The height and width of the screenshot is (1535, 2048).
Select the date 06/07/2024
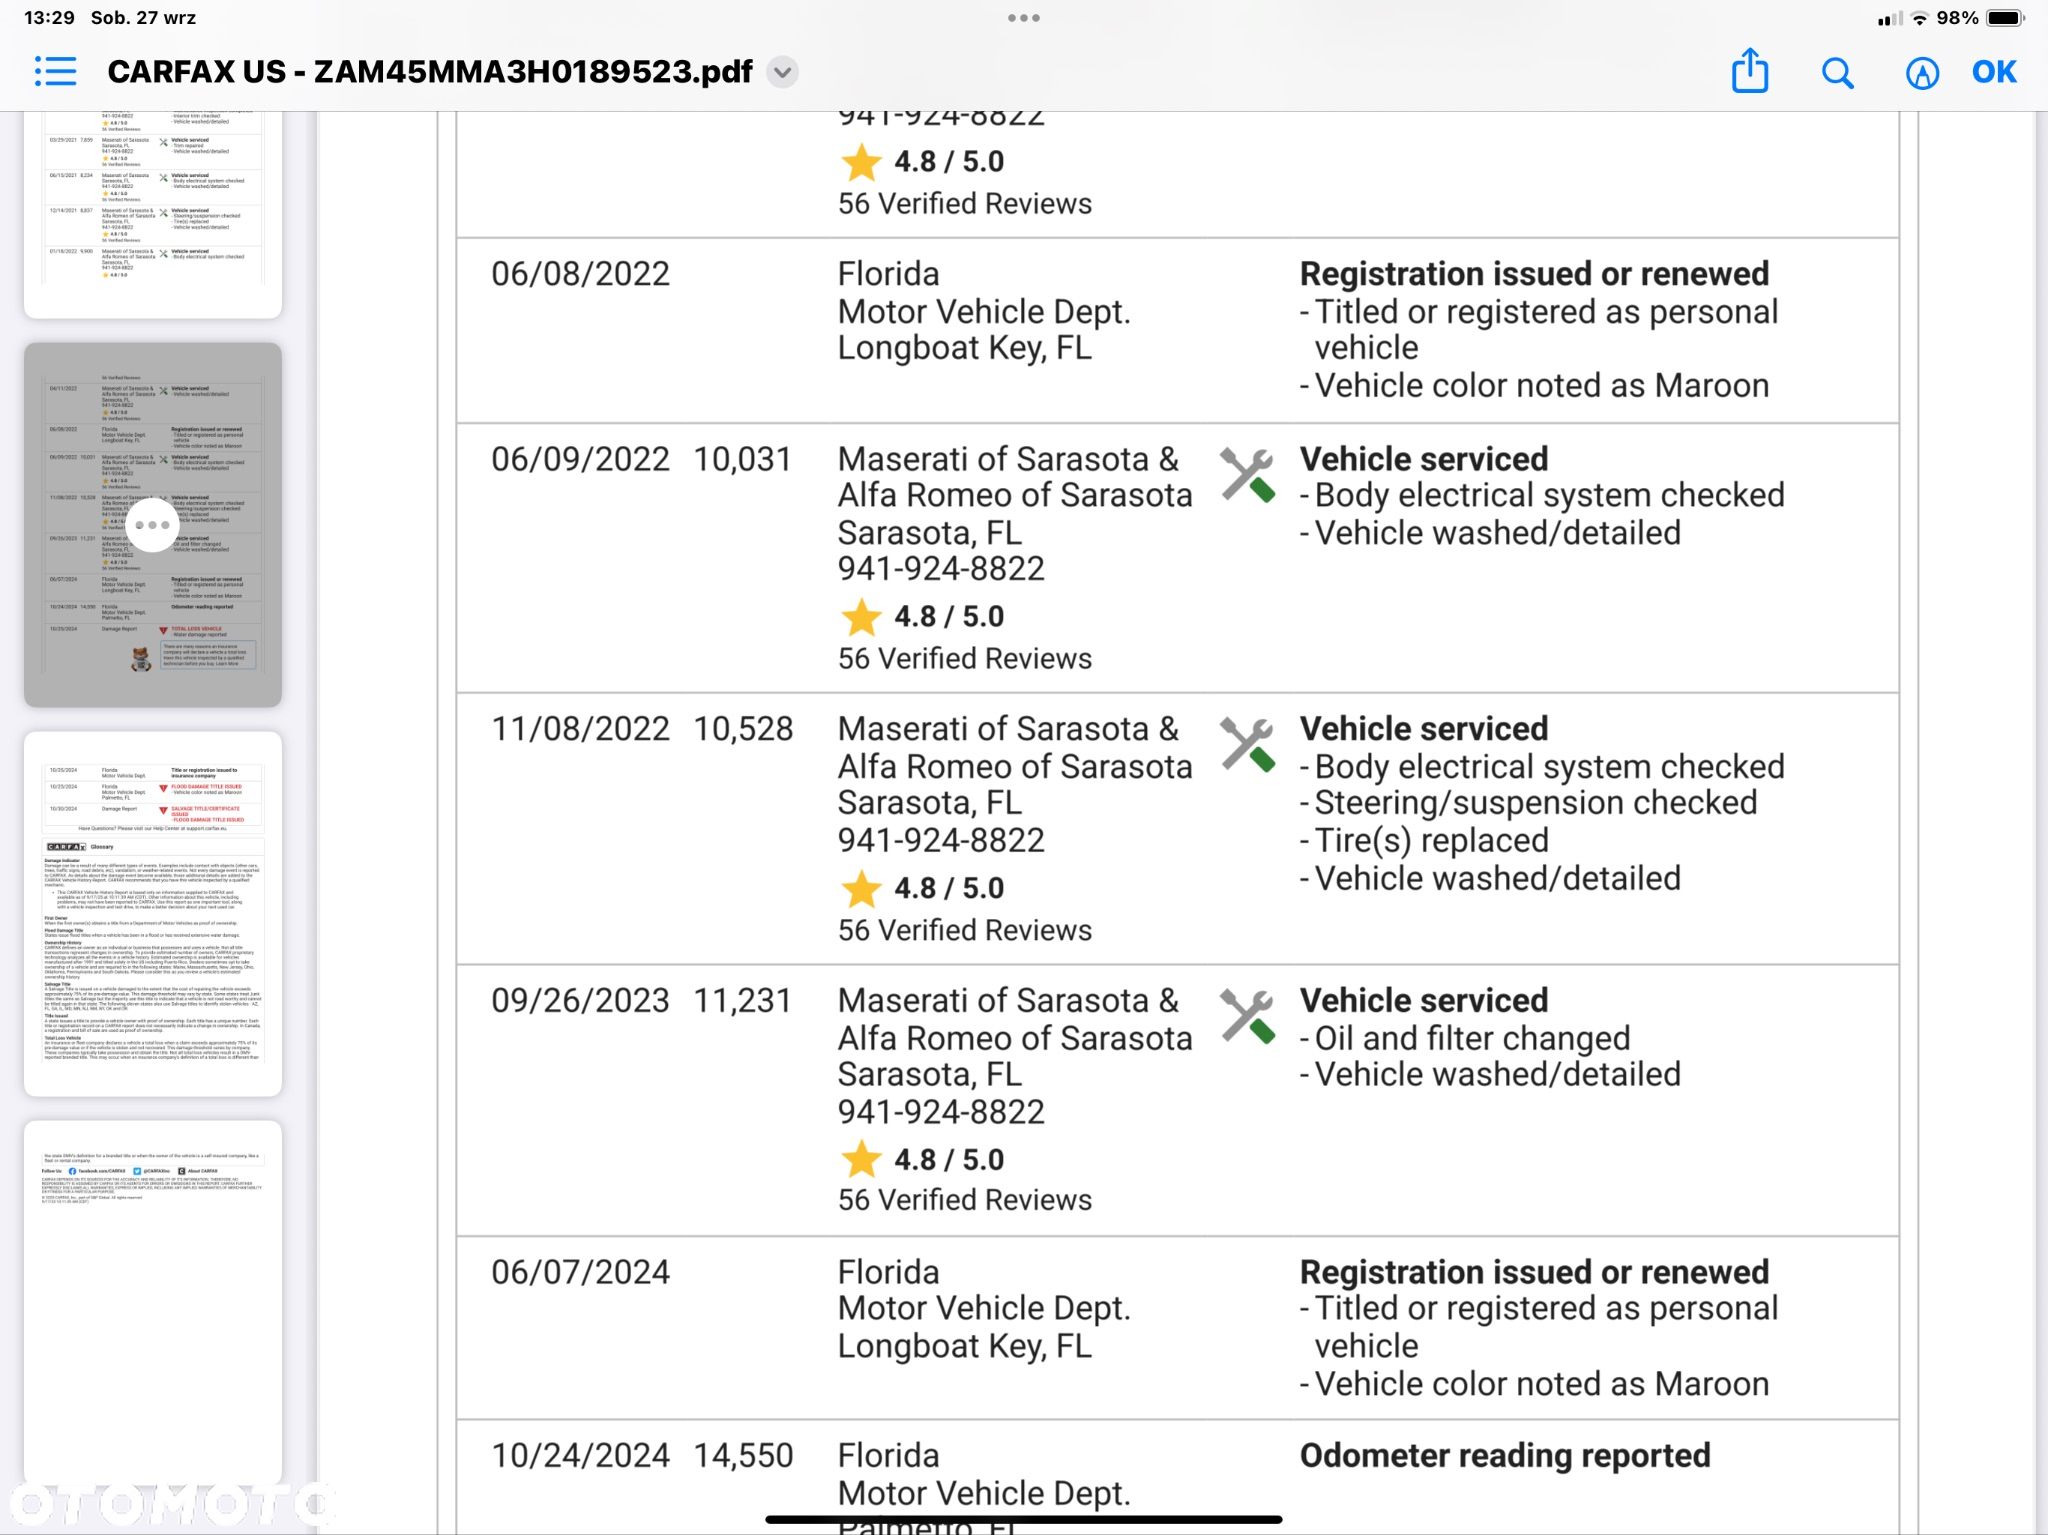coord(580,1272)
